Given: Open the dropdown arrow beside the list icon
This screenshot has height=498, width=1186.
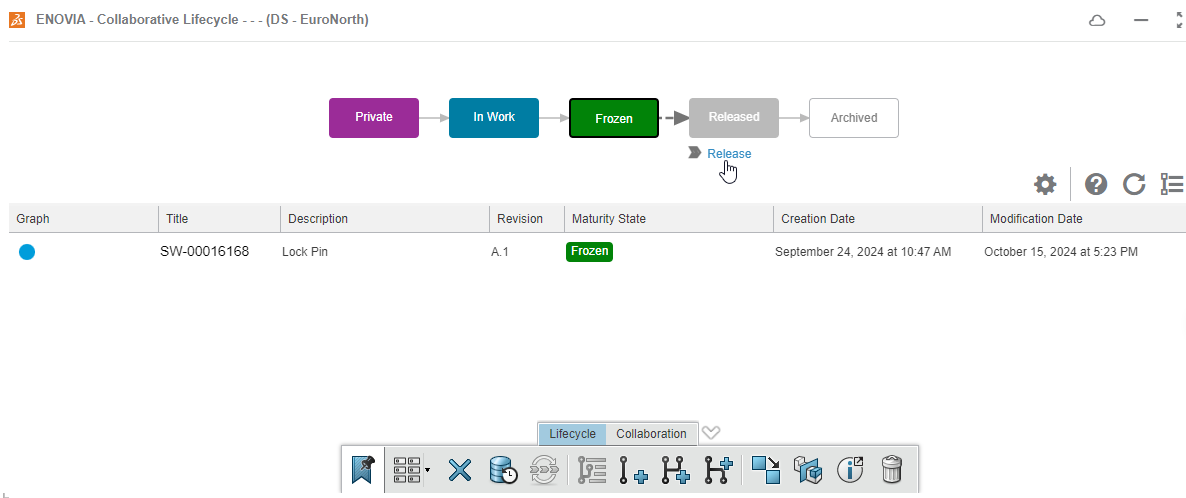Looking at the screenshot, I should point(428,469).
